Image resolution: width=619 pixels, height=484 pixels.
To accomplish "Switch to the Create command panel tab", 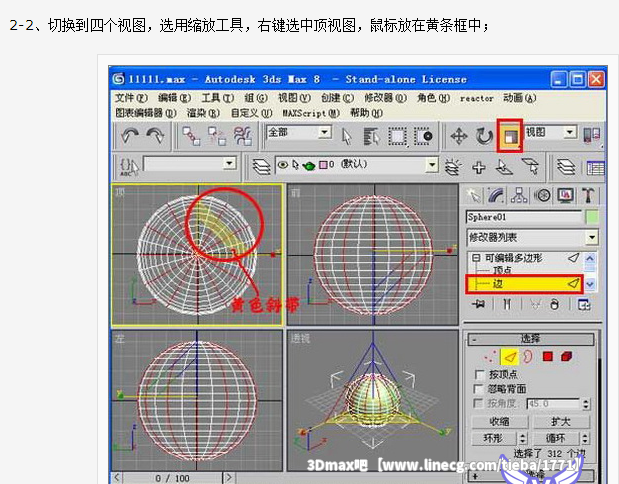I will tap(473, 195).
